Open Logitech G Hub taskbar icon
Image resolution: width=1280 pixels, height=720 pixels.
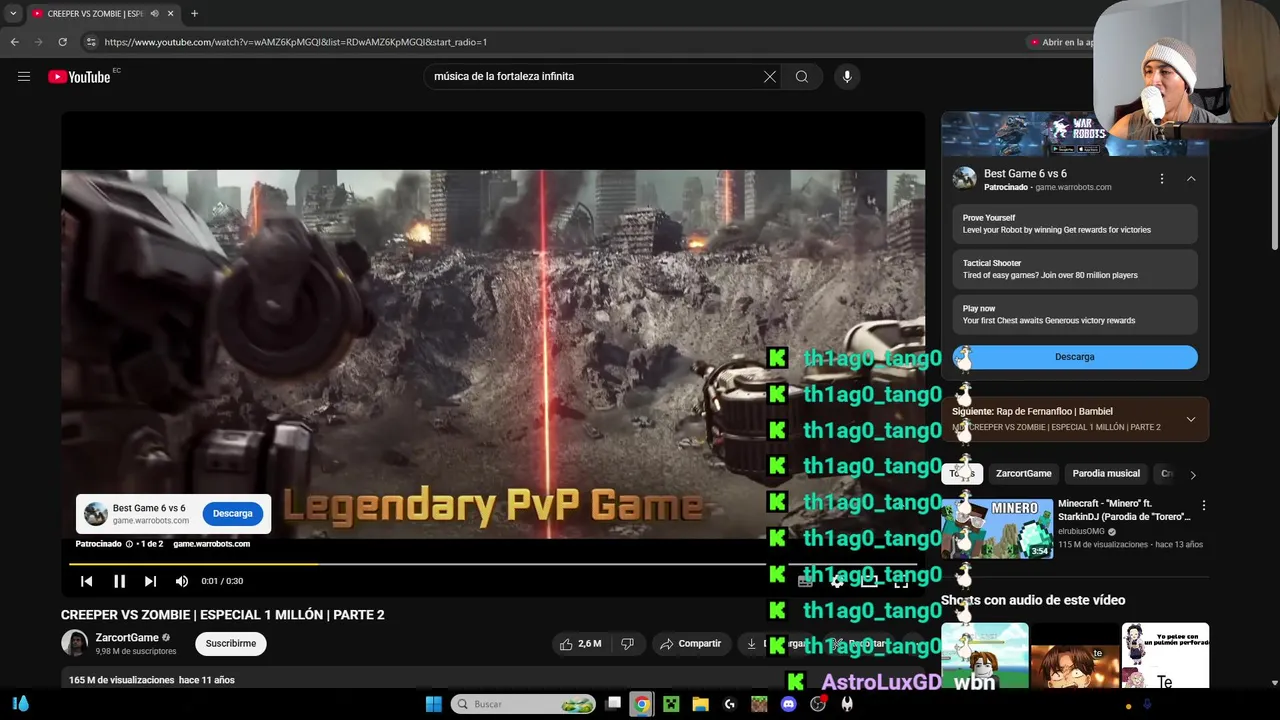(x=730, y=704)
